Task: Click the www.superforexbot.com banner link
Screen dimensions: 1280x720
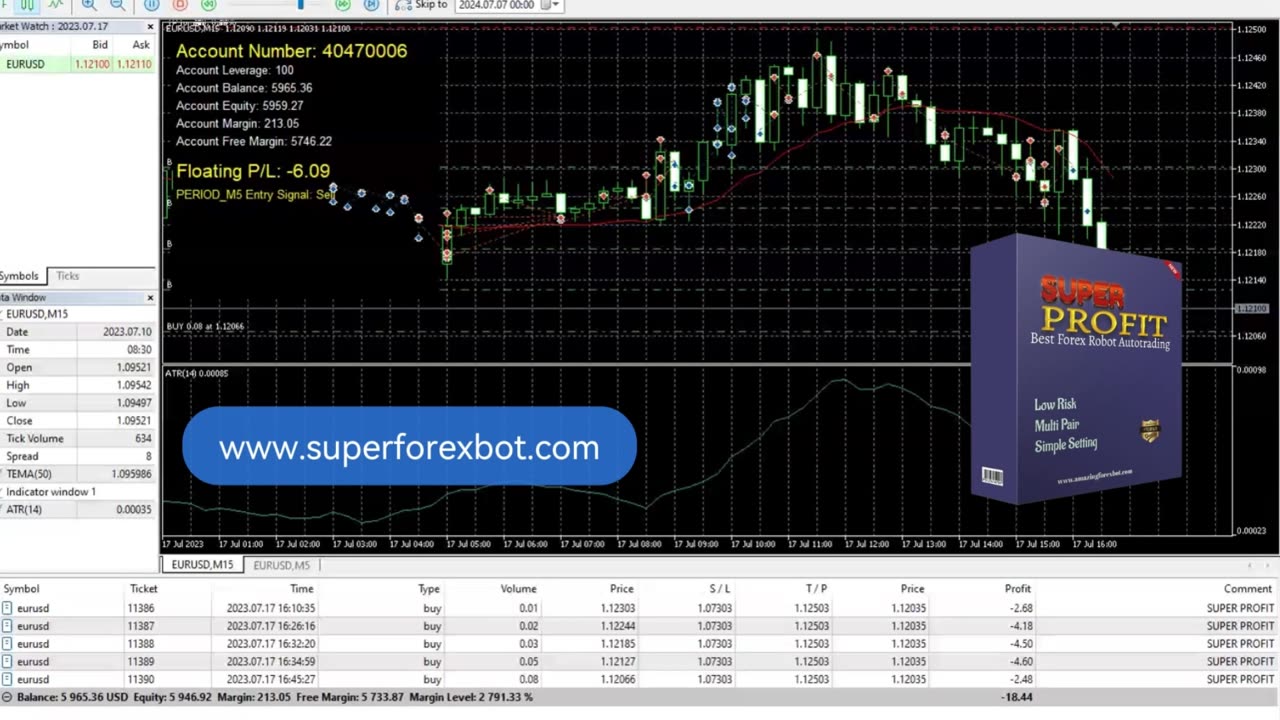Action: coord(409,447)
